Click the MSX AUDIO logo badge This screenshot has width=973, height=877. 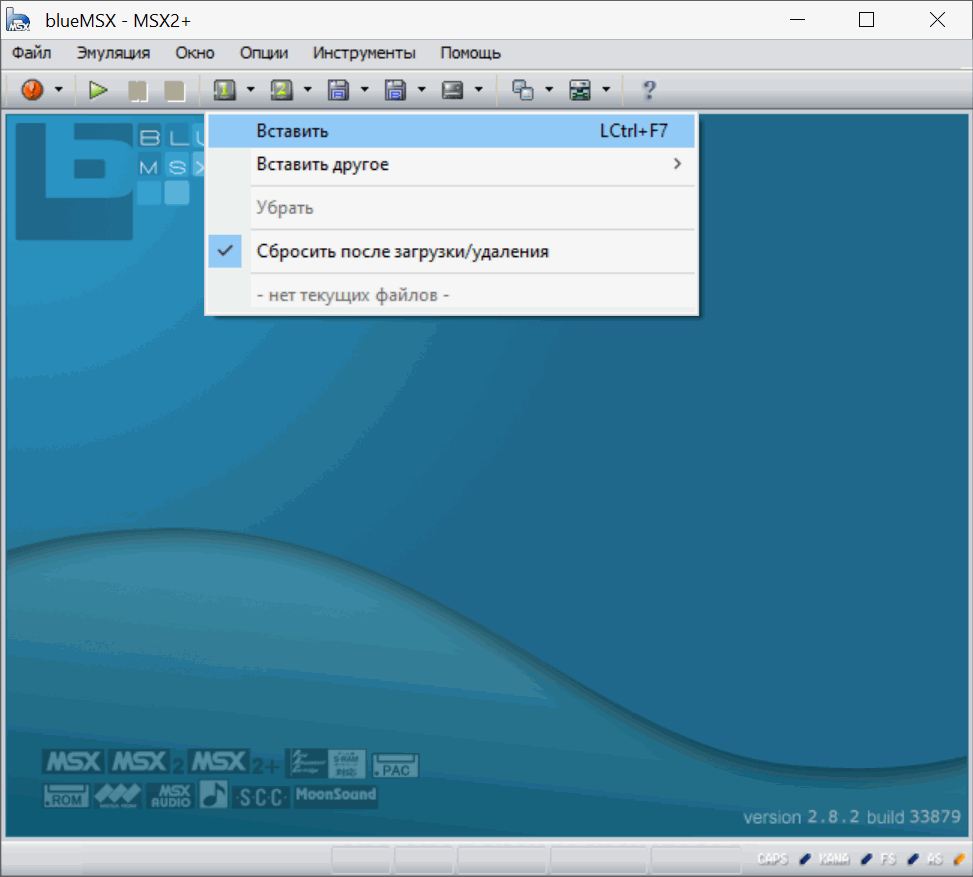171,796
